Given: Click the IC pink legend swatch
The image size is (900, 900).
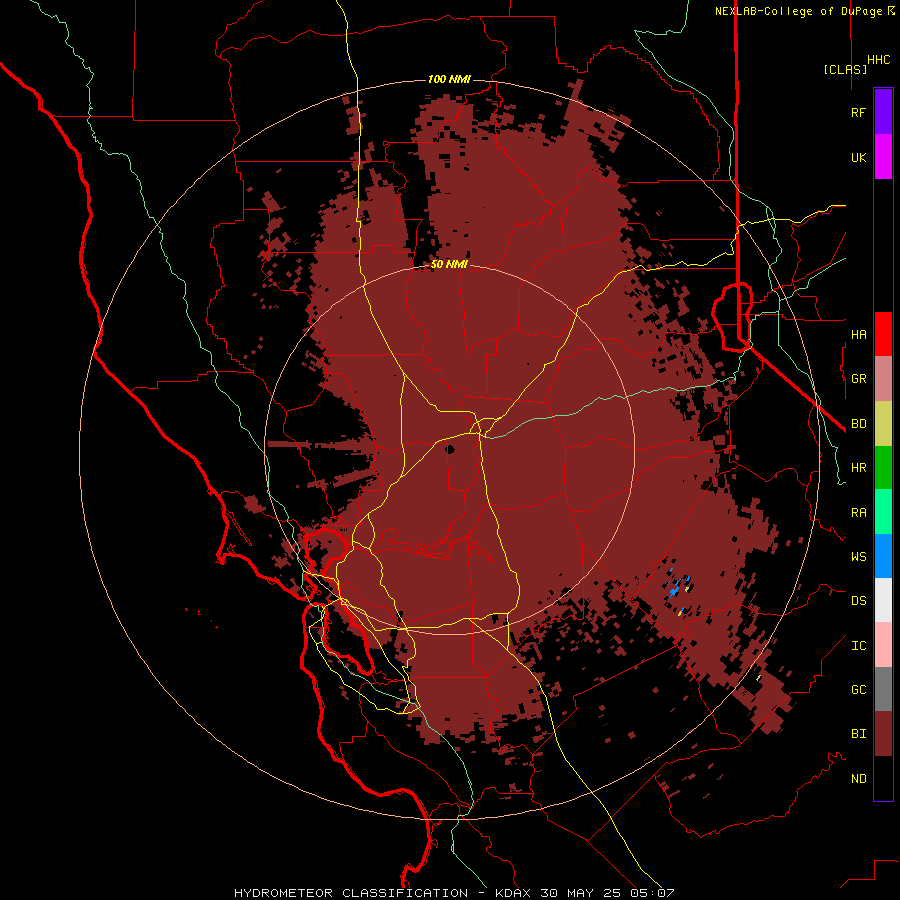Looking at the screenshot, I should coord(883,645).
